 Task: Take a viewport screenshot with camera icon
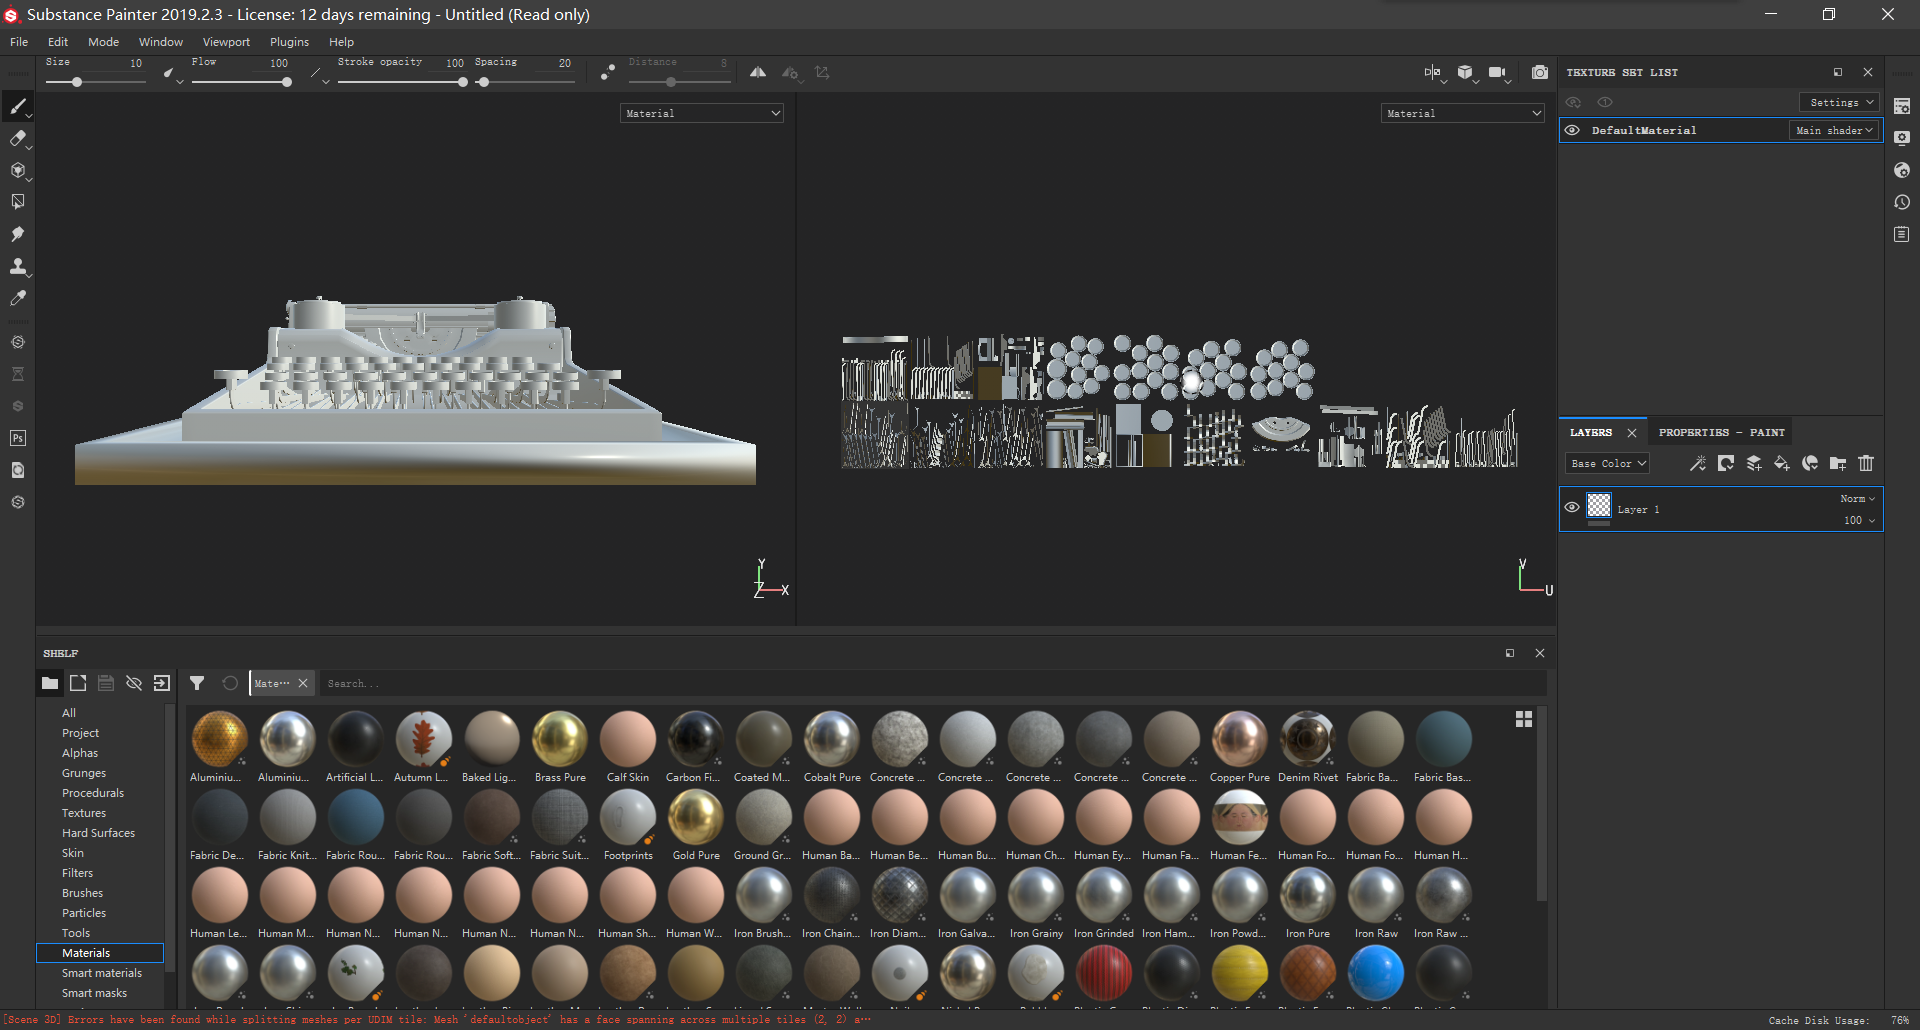point(1539,72)
